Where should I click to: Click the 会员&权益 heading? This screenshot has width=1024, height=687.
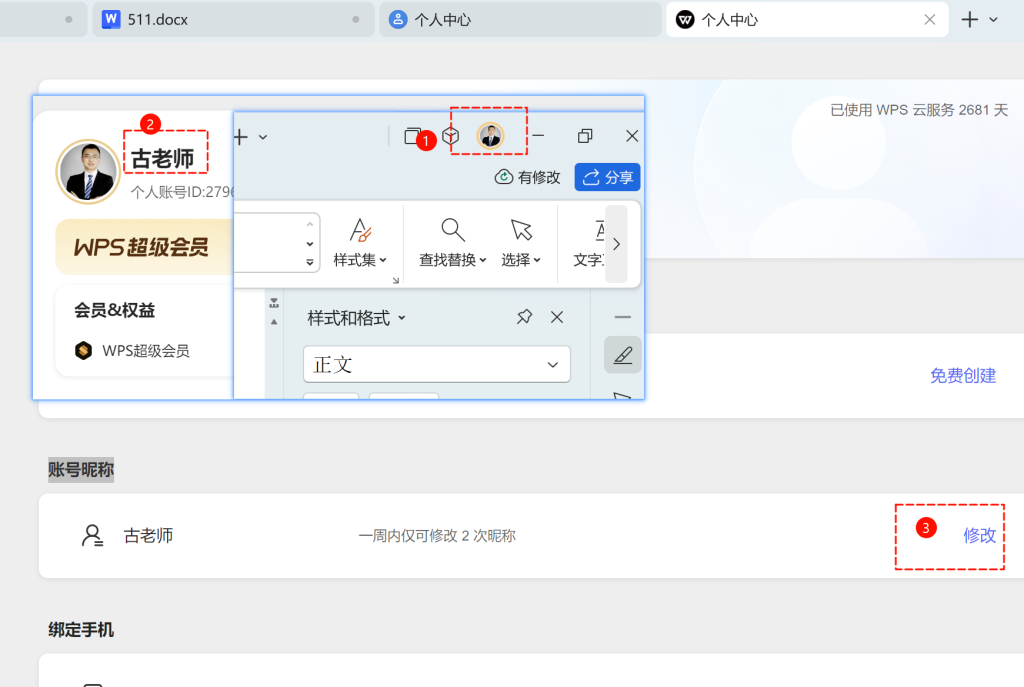tap(114, 310)
